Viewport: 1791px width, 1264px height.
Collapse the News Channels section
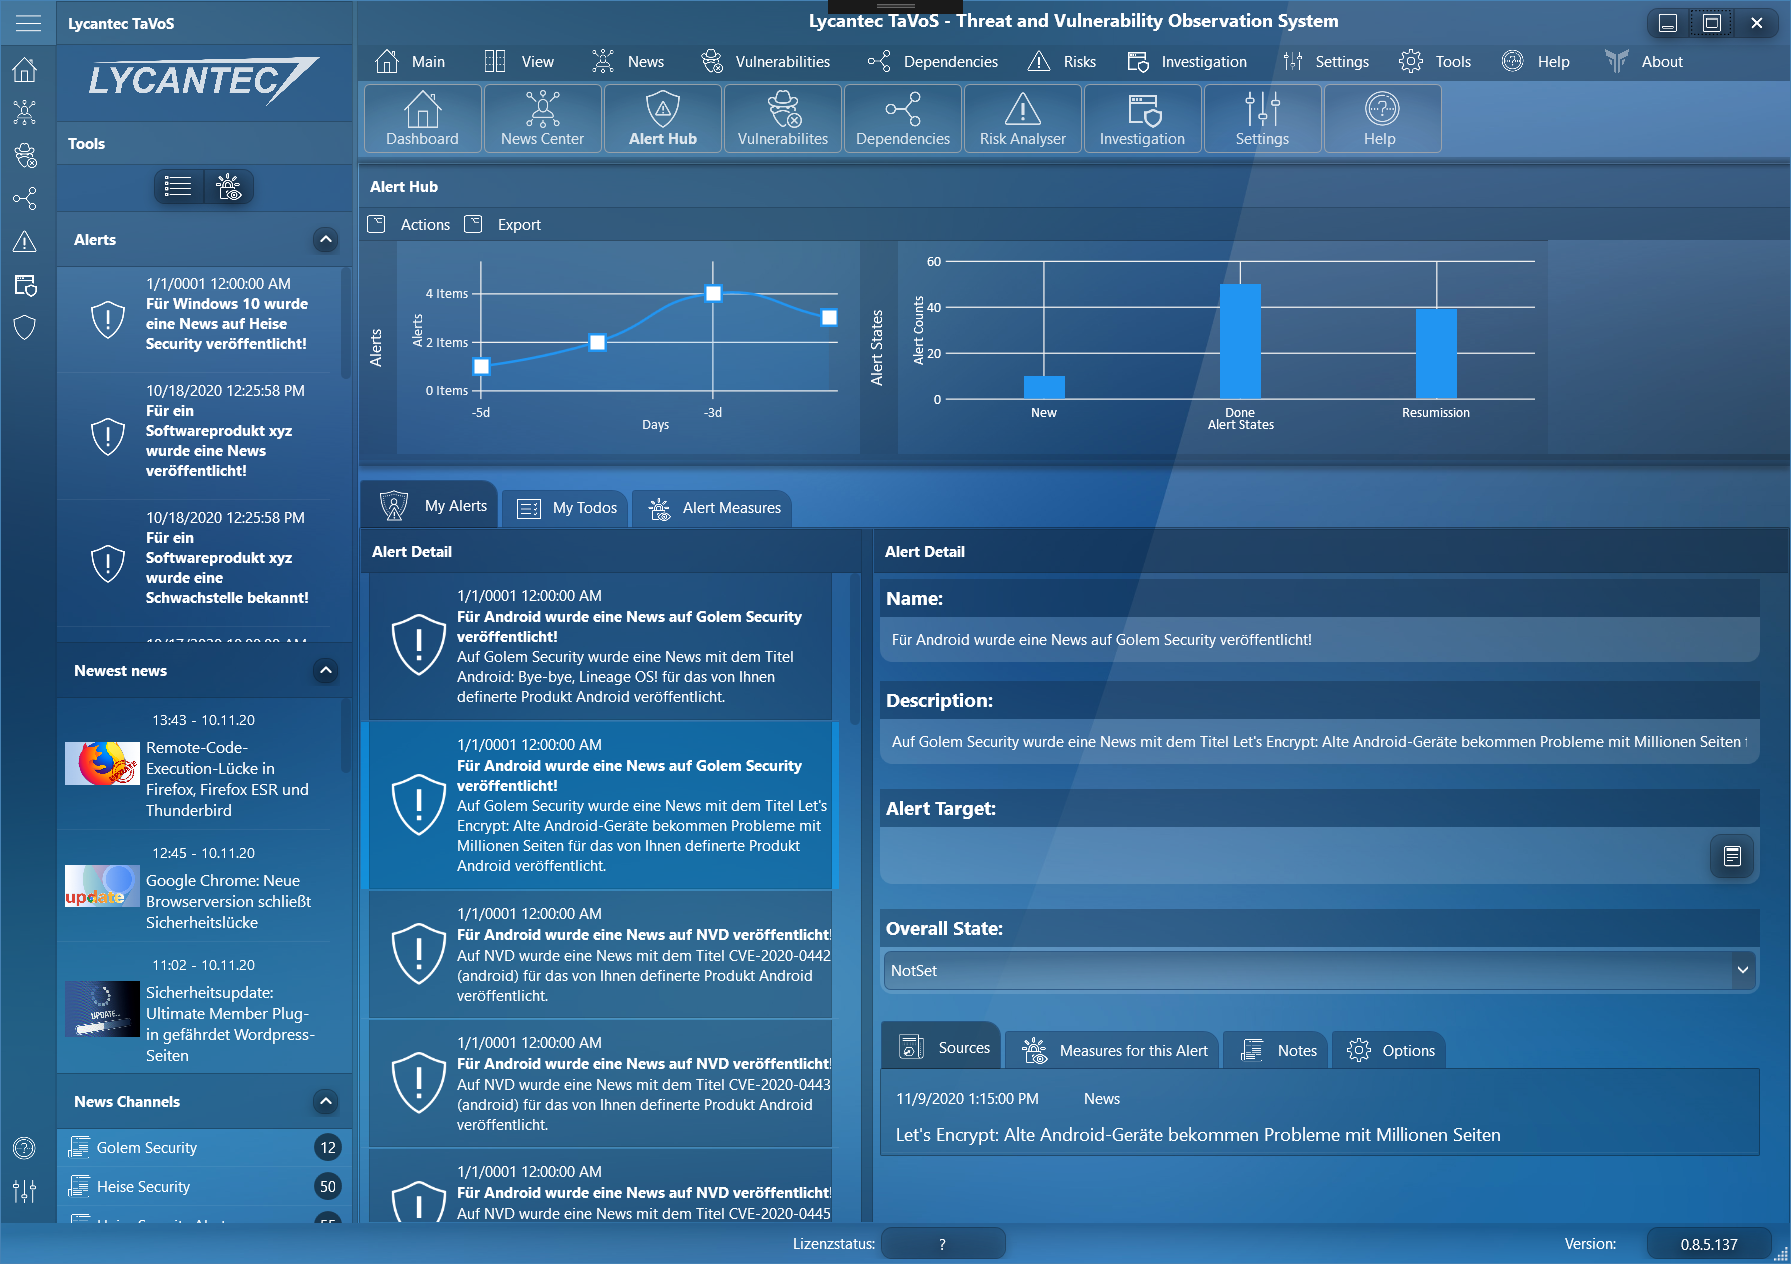(x=325, y=1102)
